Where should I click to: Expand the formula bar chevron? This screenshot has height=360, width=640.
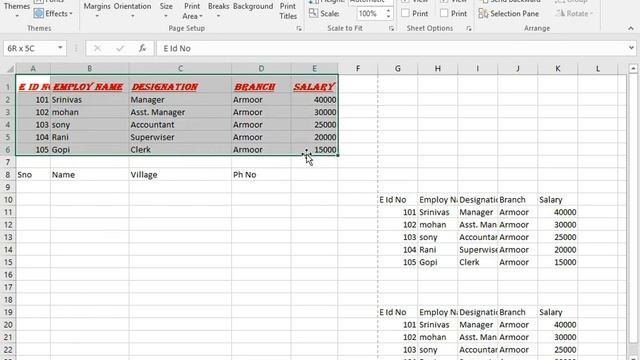pos(632,48)
